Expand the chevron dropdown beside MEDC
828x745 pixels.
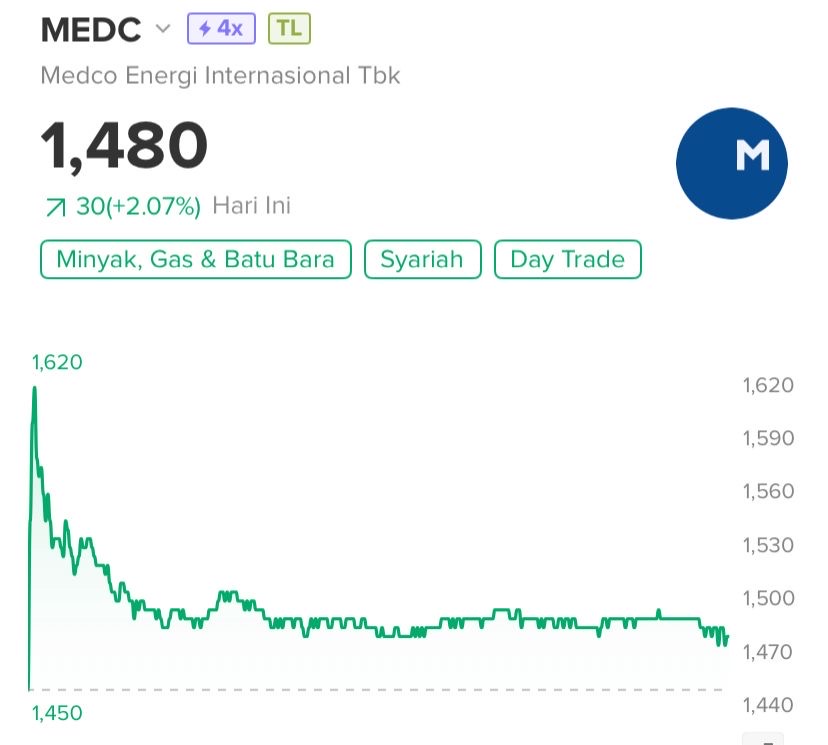coord(163,29)
